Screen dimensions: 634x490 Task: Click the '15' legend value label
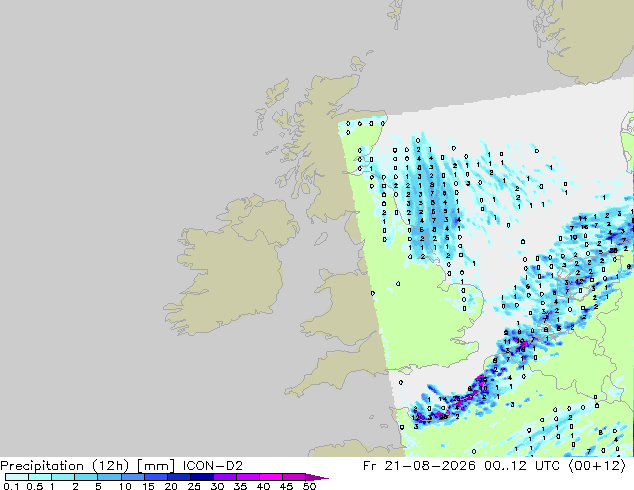coord(148,486)
